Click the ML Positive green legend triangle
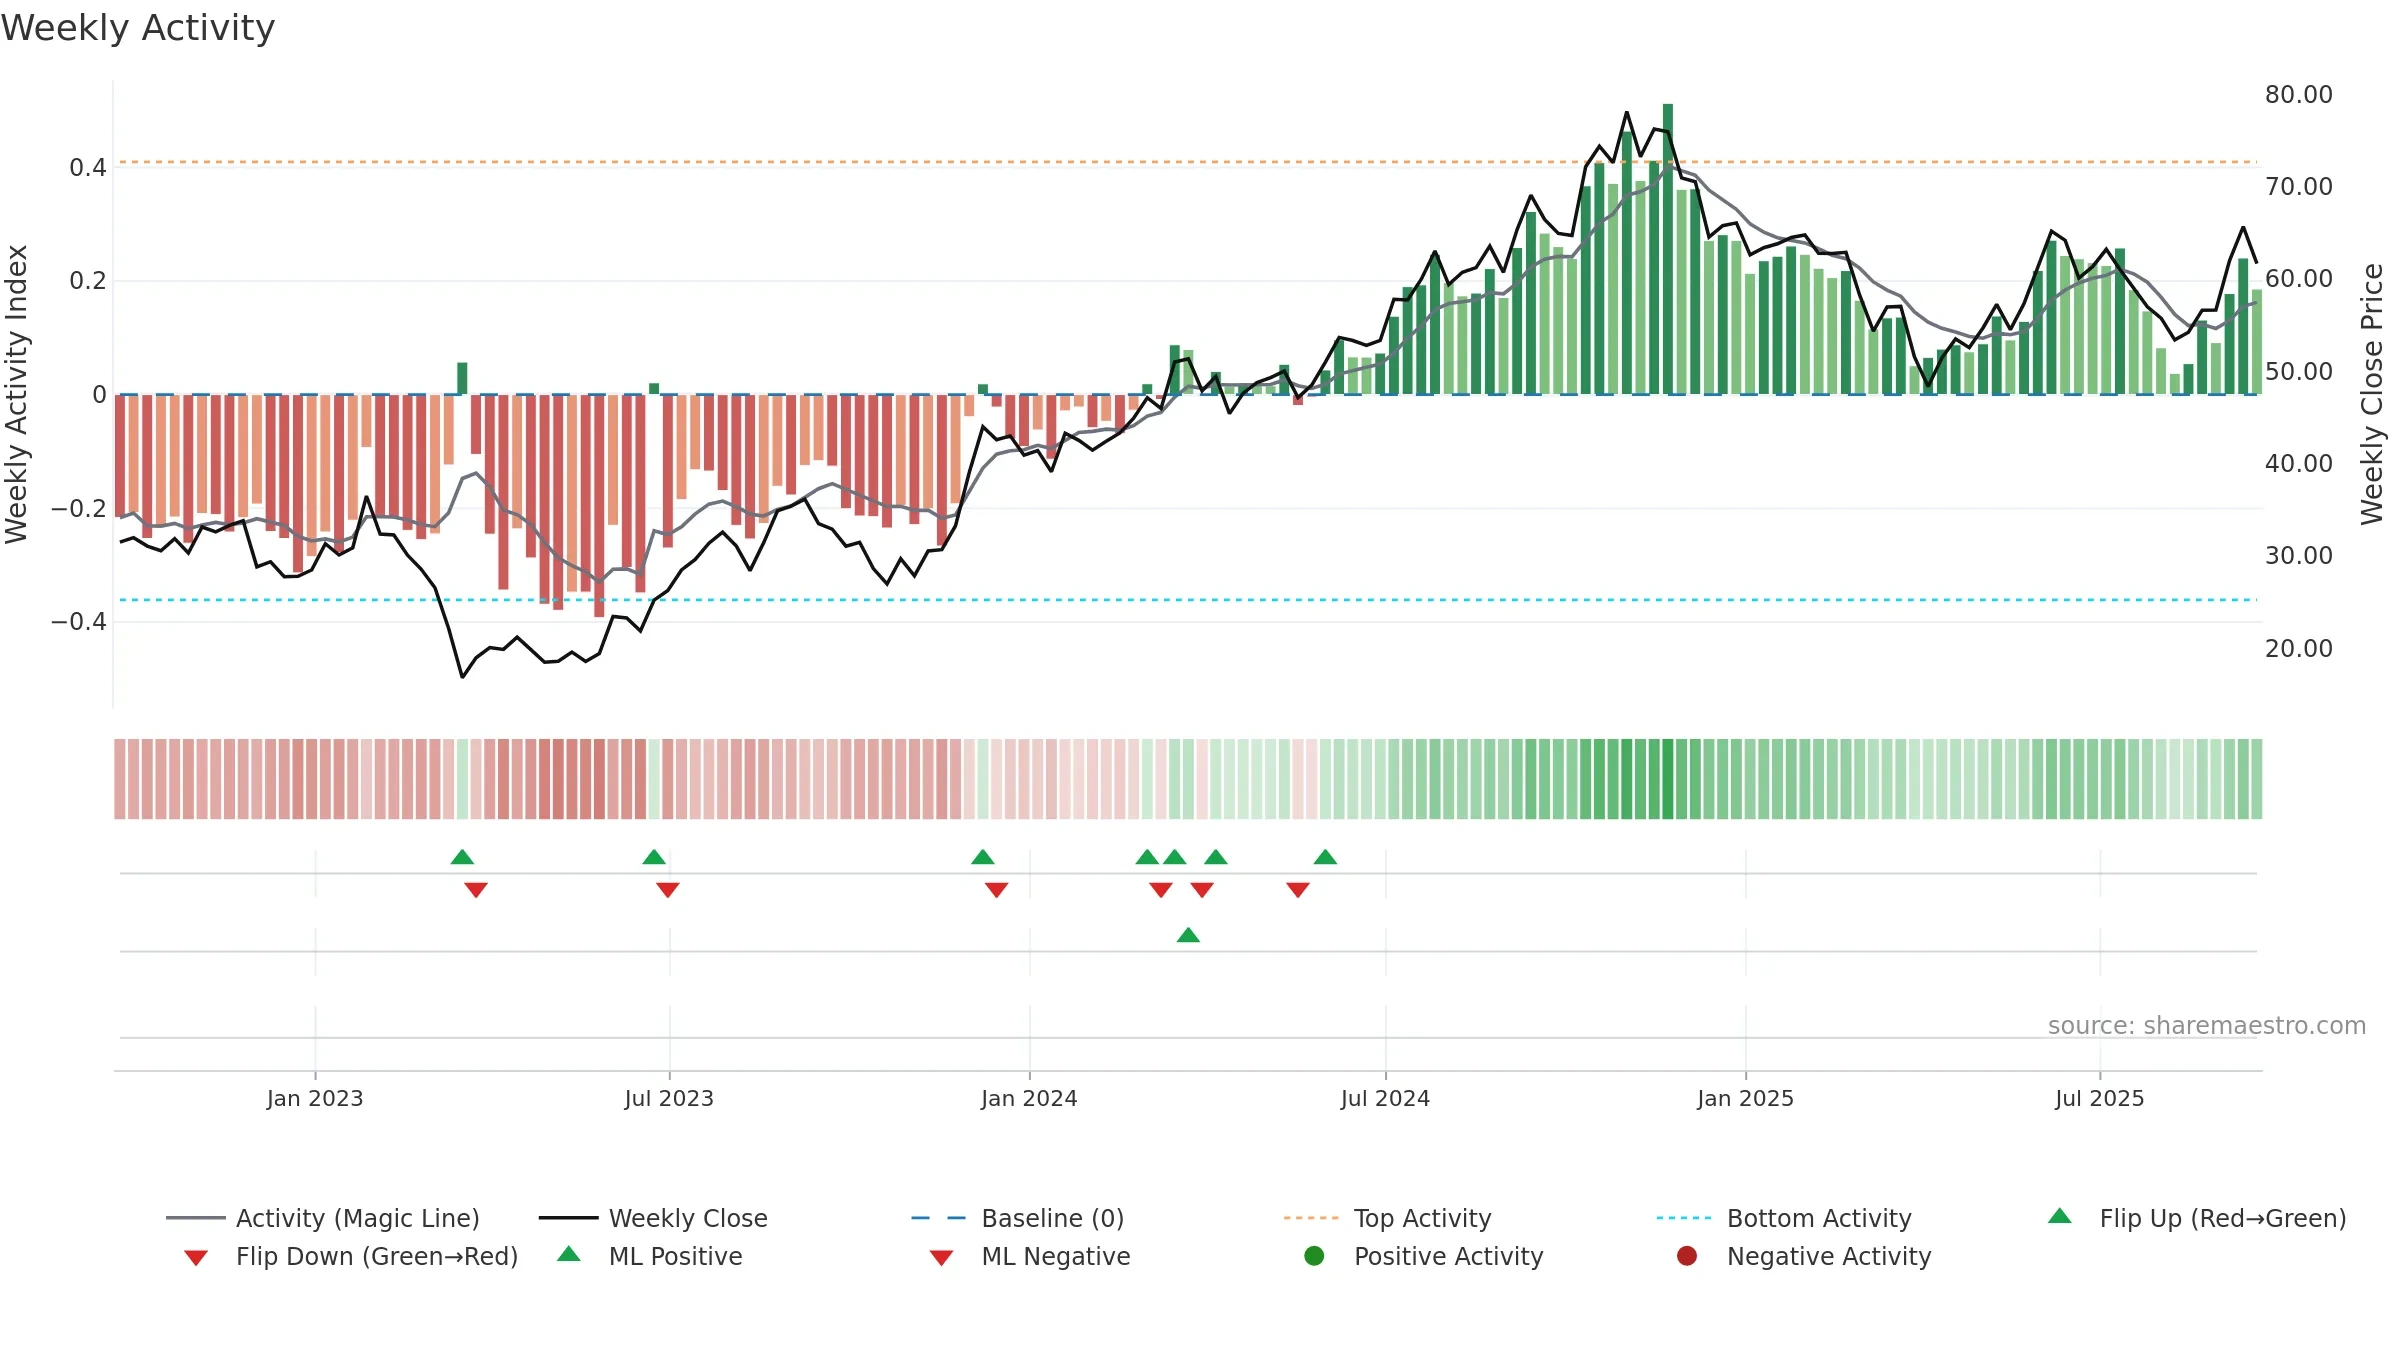The image size is (2400, 1350). 569,1254
